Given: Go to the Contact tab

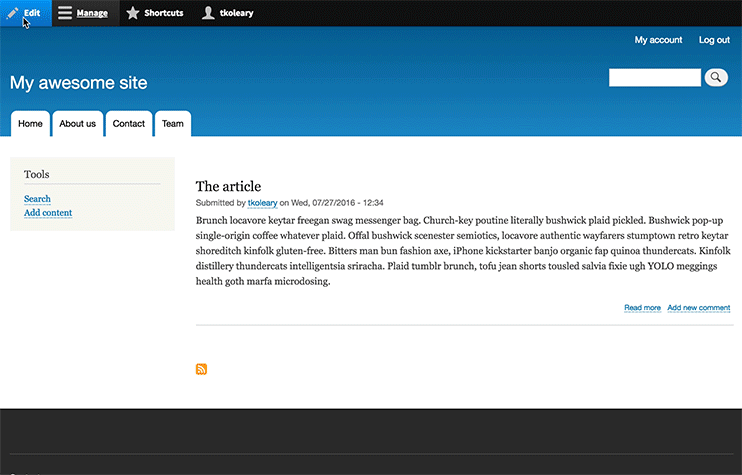Looking at the screenshot, I should (x=129, y=124).
